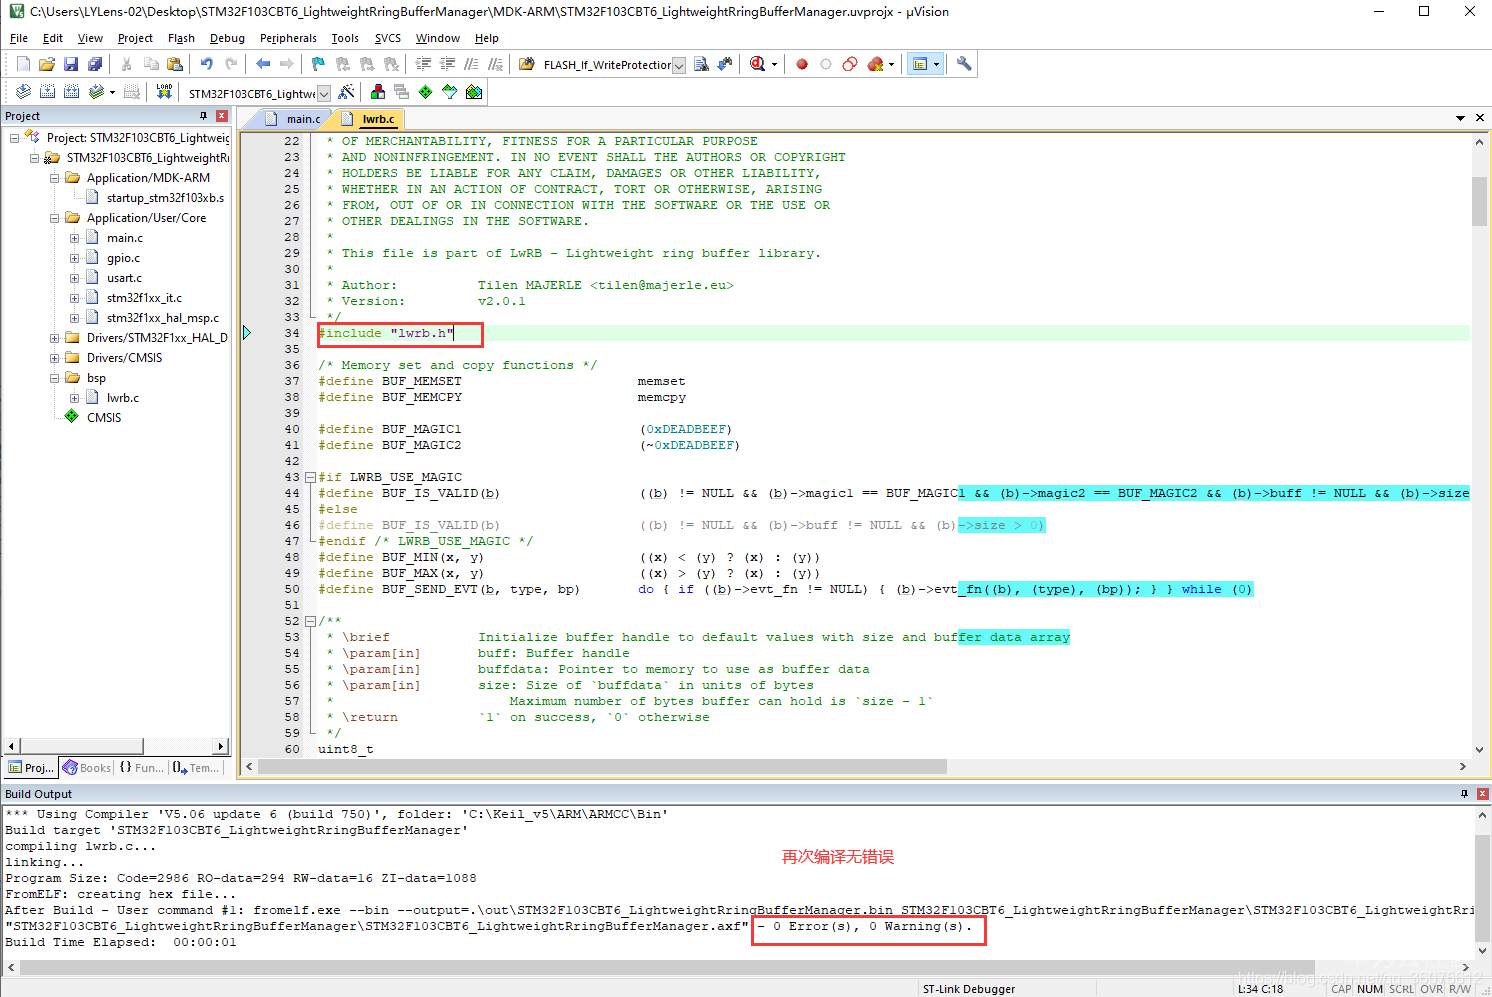The image size is (1492, 997).
Task: Disable all breakpoints icon
Action: [x=850, y=64]
